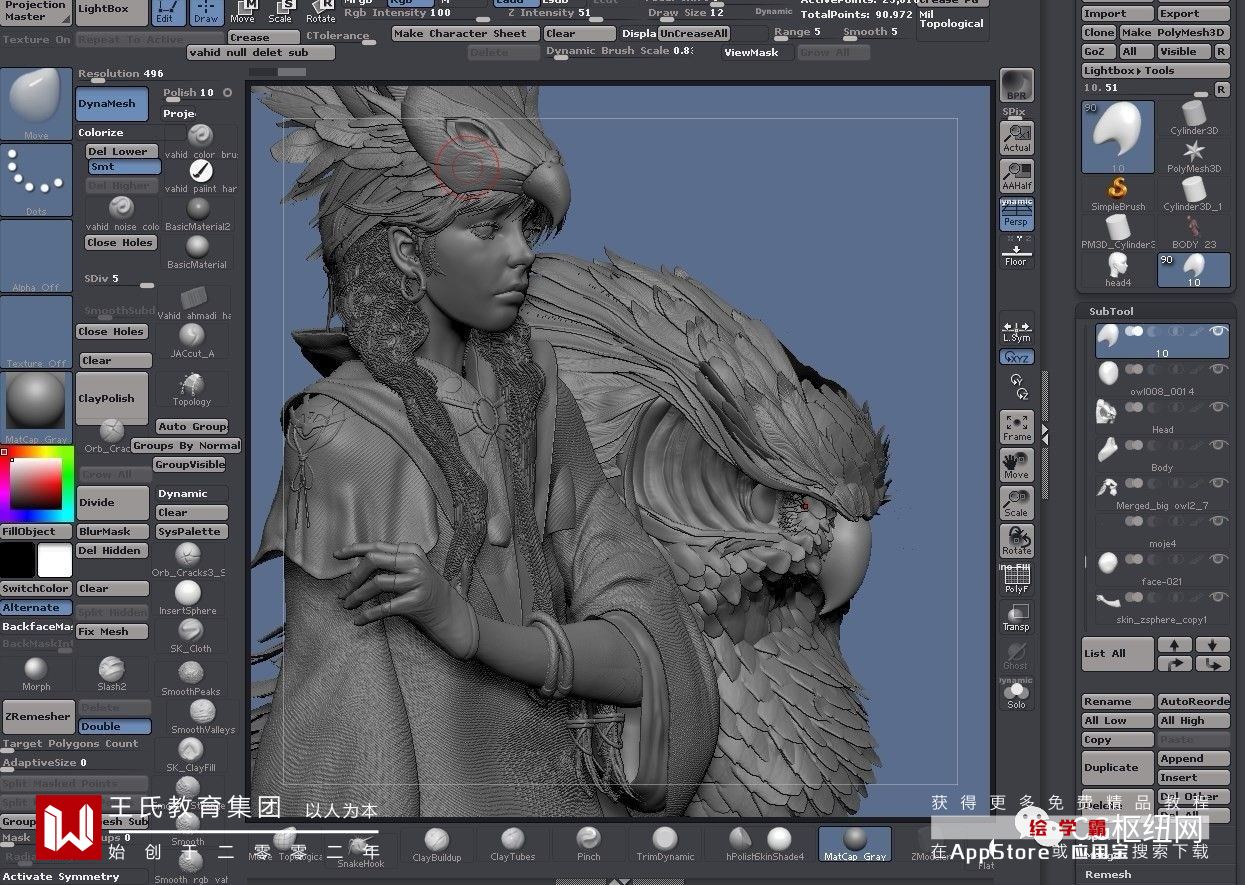Collapse the SubTool panel header

(x=1111, y=311)
